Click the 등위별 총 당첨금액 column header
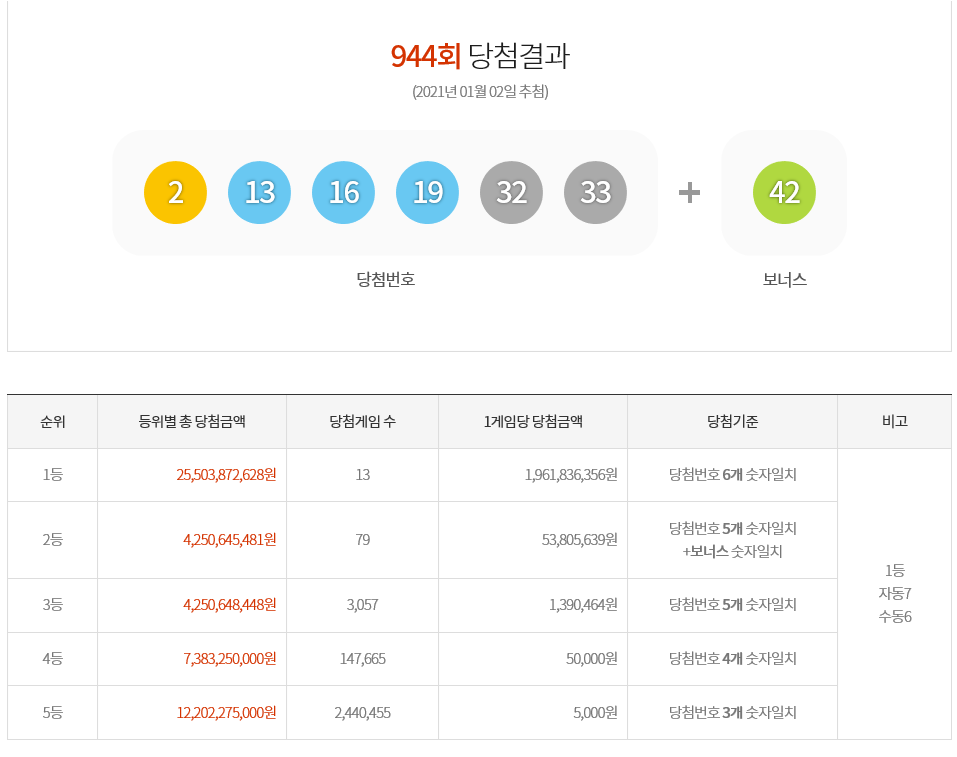The height and width of the screenshot is (757, 957). pos(192,422)
